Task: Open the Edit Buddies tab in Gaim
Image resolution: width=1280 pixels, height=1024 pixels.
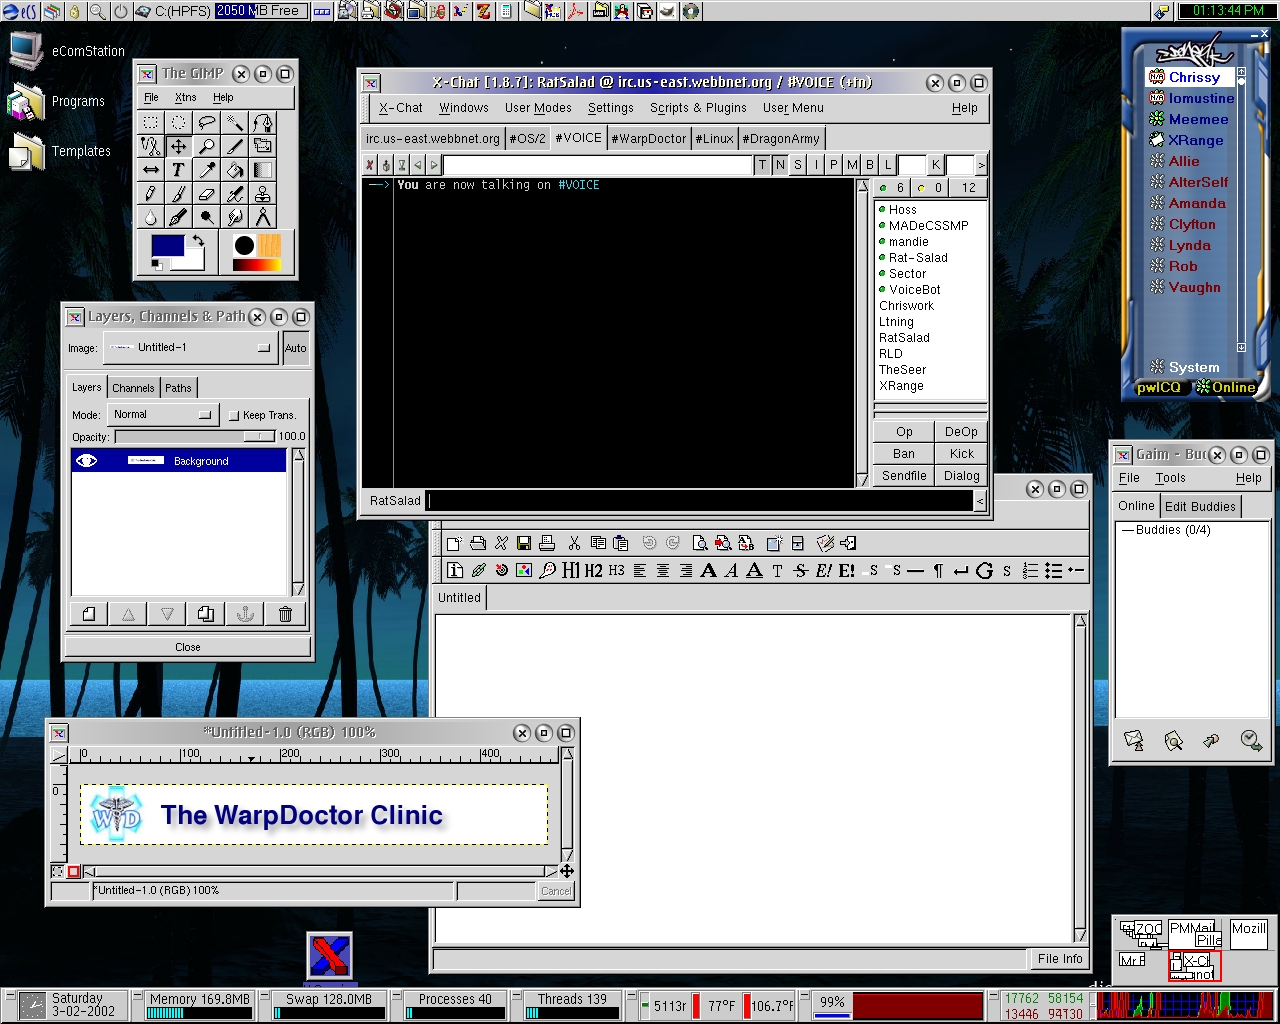Action: [x=1200, y=506]
